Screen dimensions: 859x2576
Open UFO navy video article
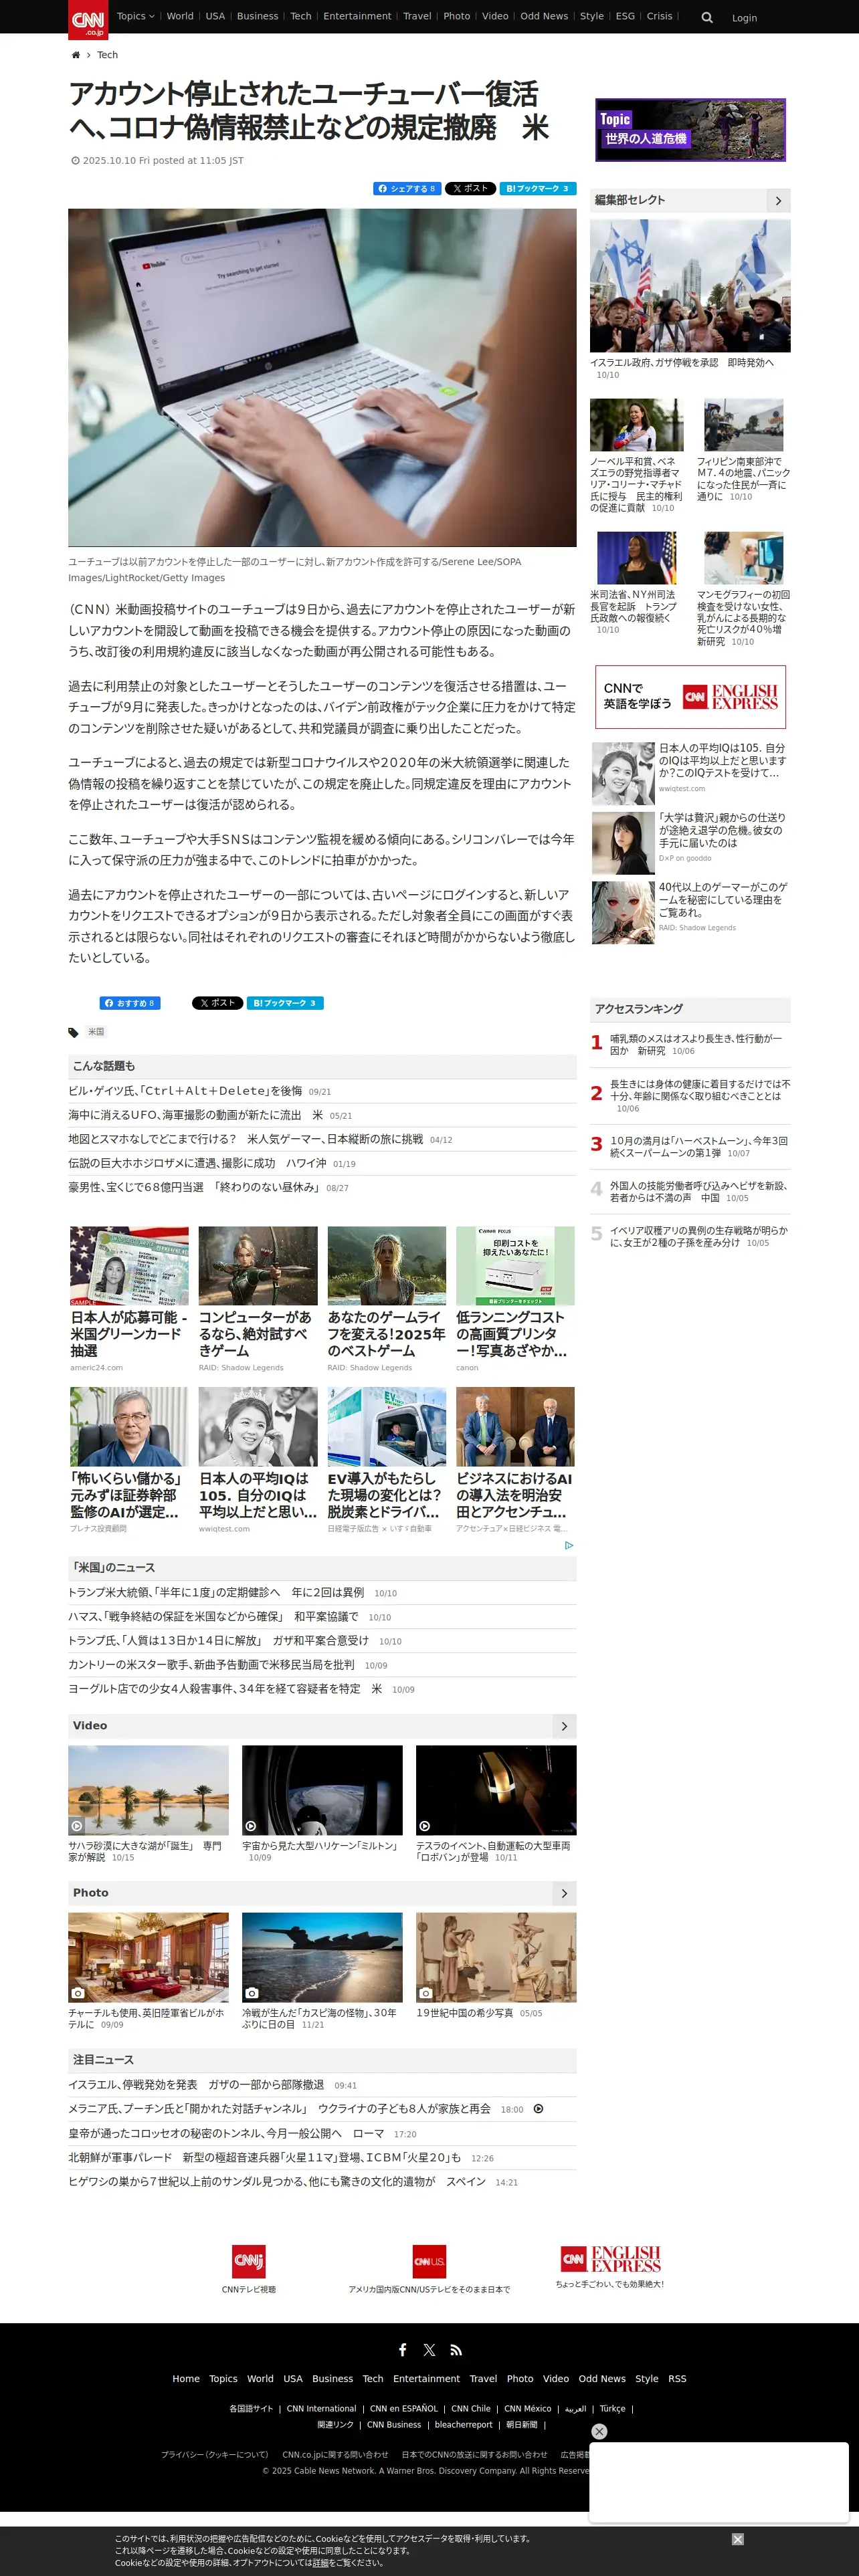point(195,1115)
